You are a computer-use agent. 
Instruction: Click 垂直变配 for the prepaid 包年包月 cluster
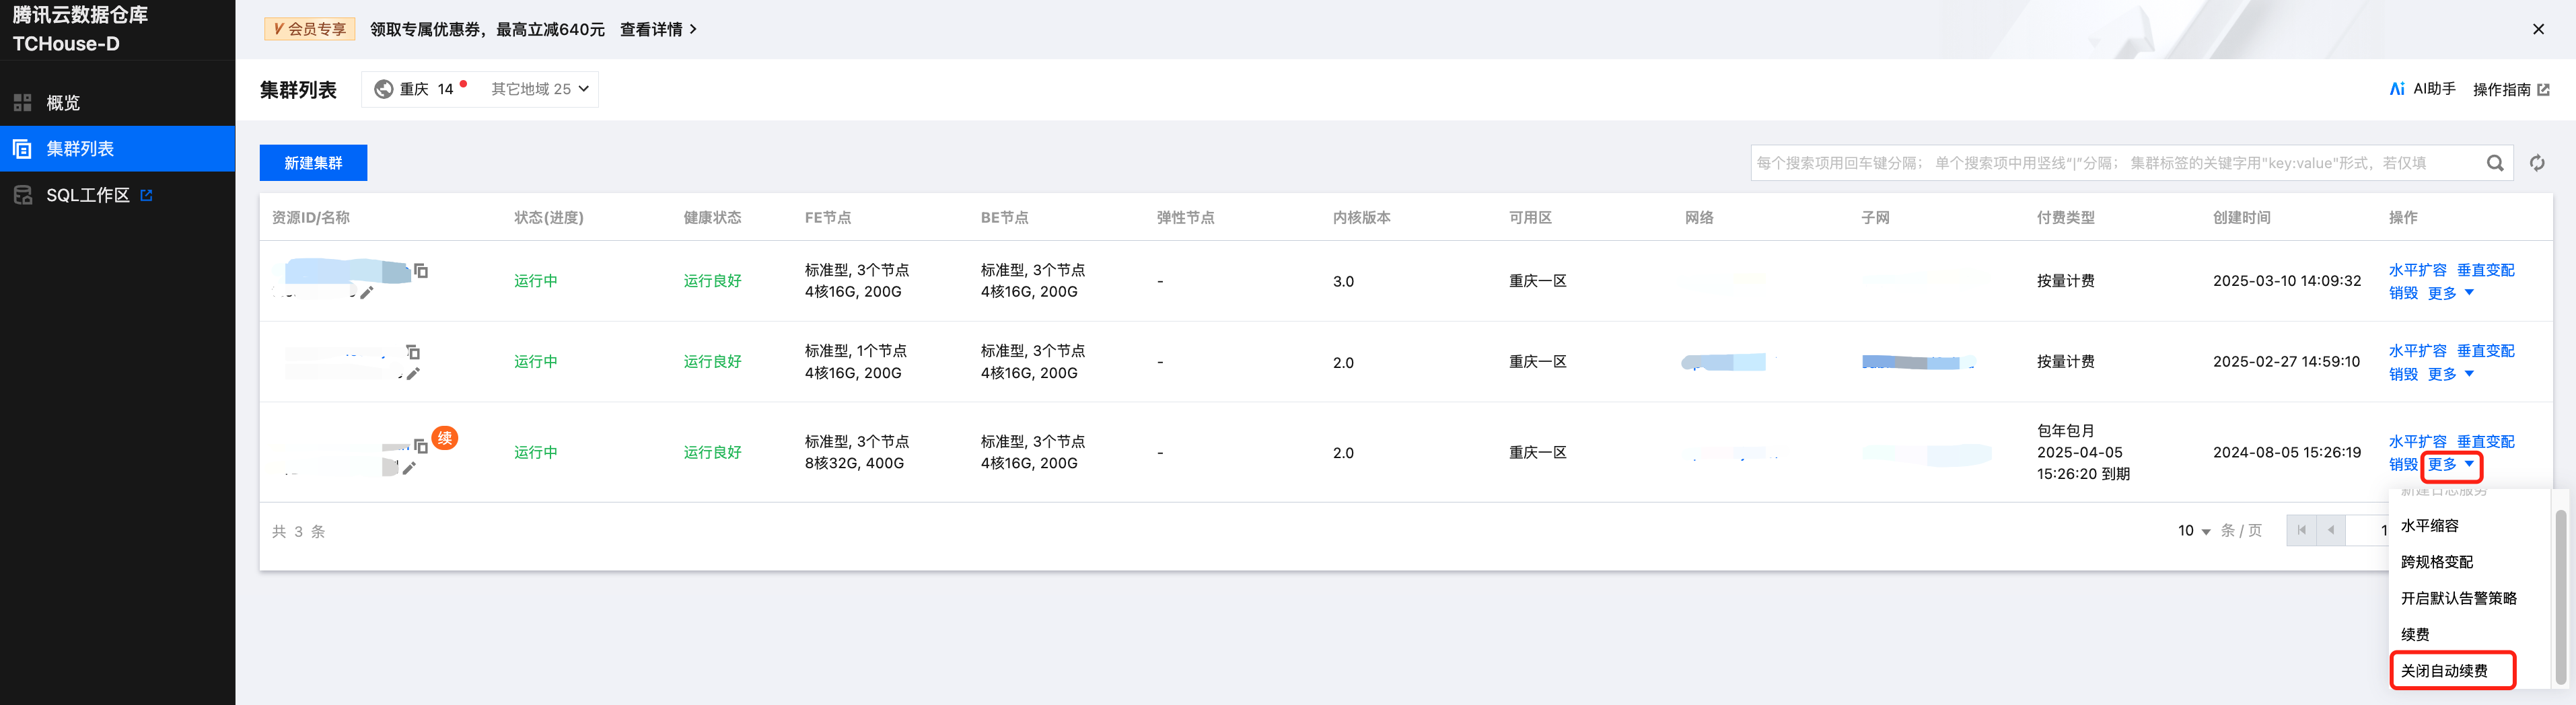coord(2485,441)
